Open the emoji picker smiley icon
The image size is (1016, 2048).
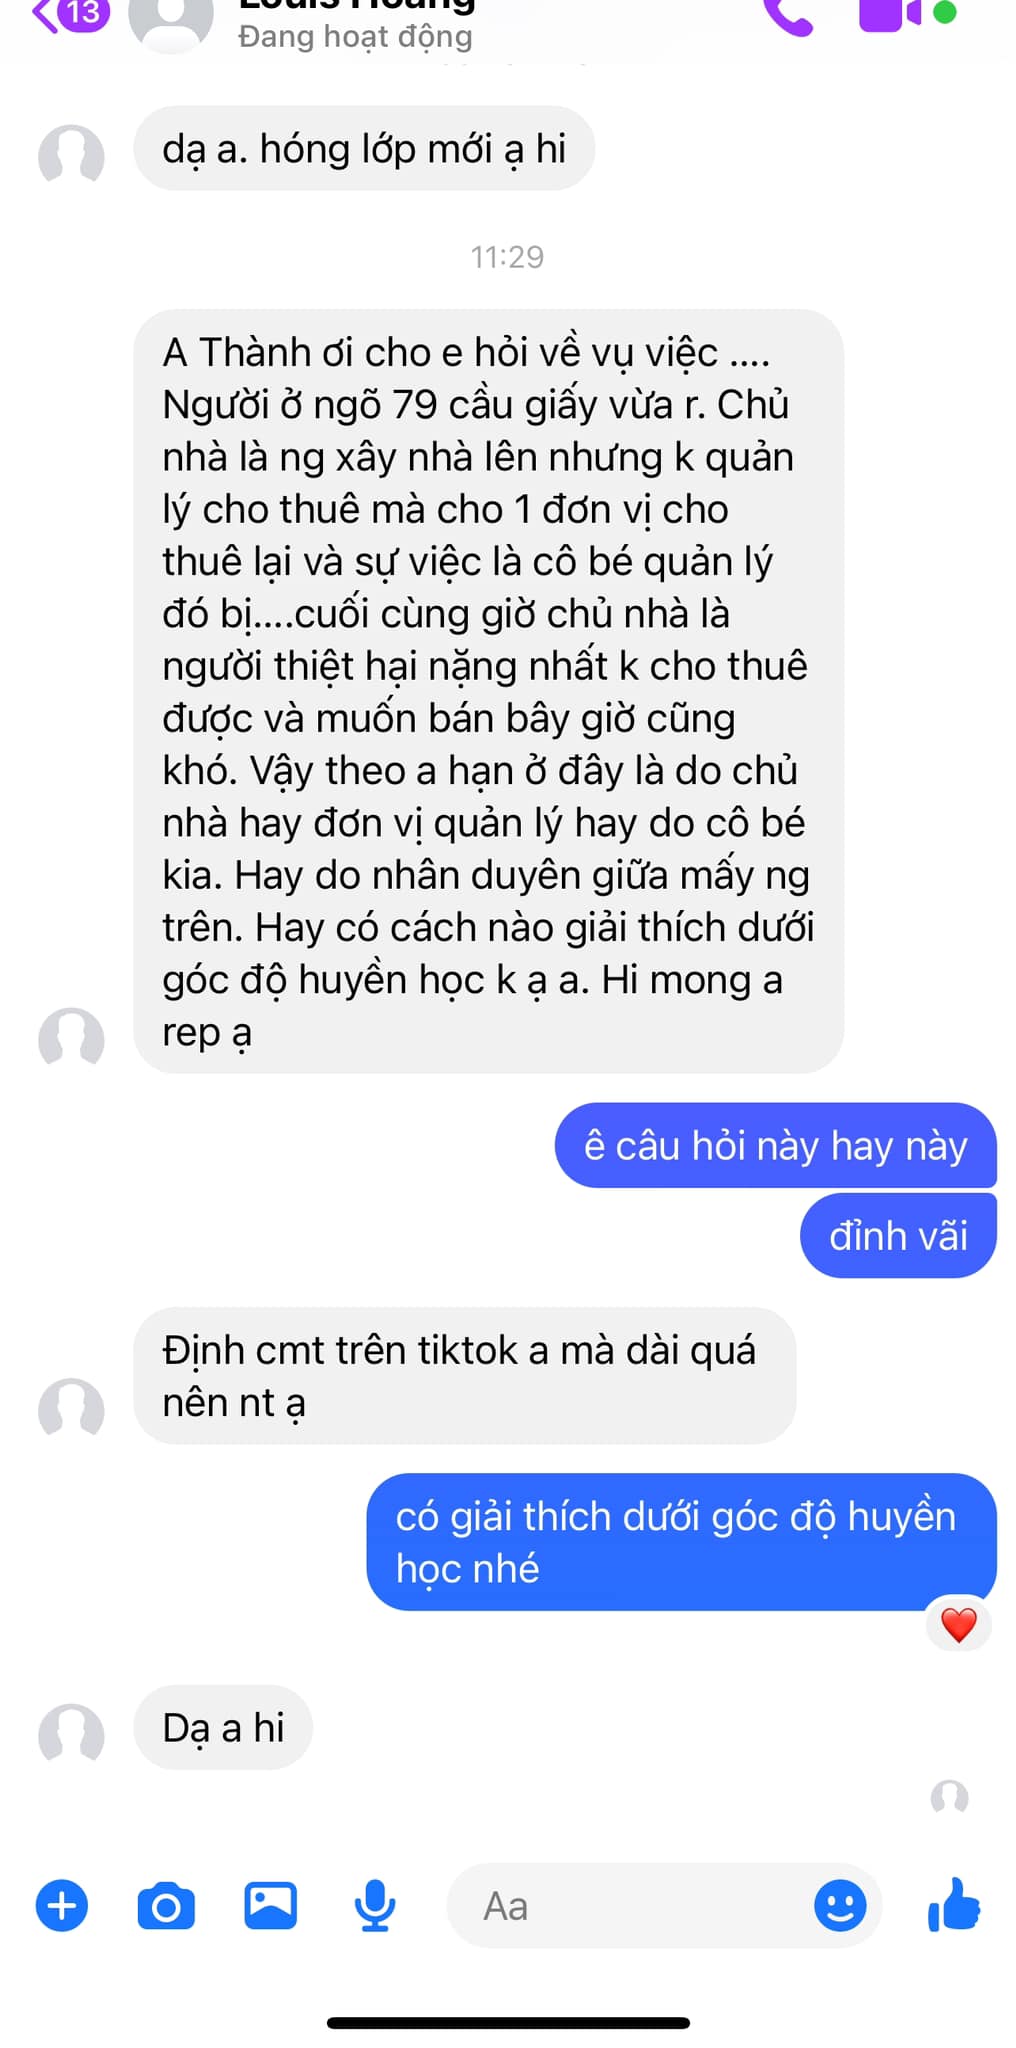click(840, 1905)
